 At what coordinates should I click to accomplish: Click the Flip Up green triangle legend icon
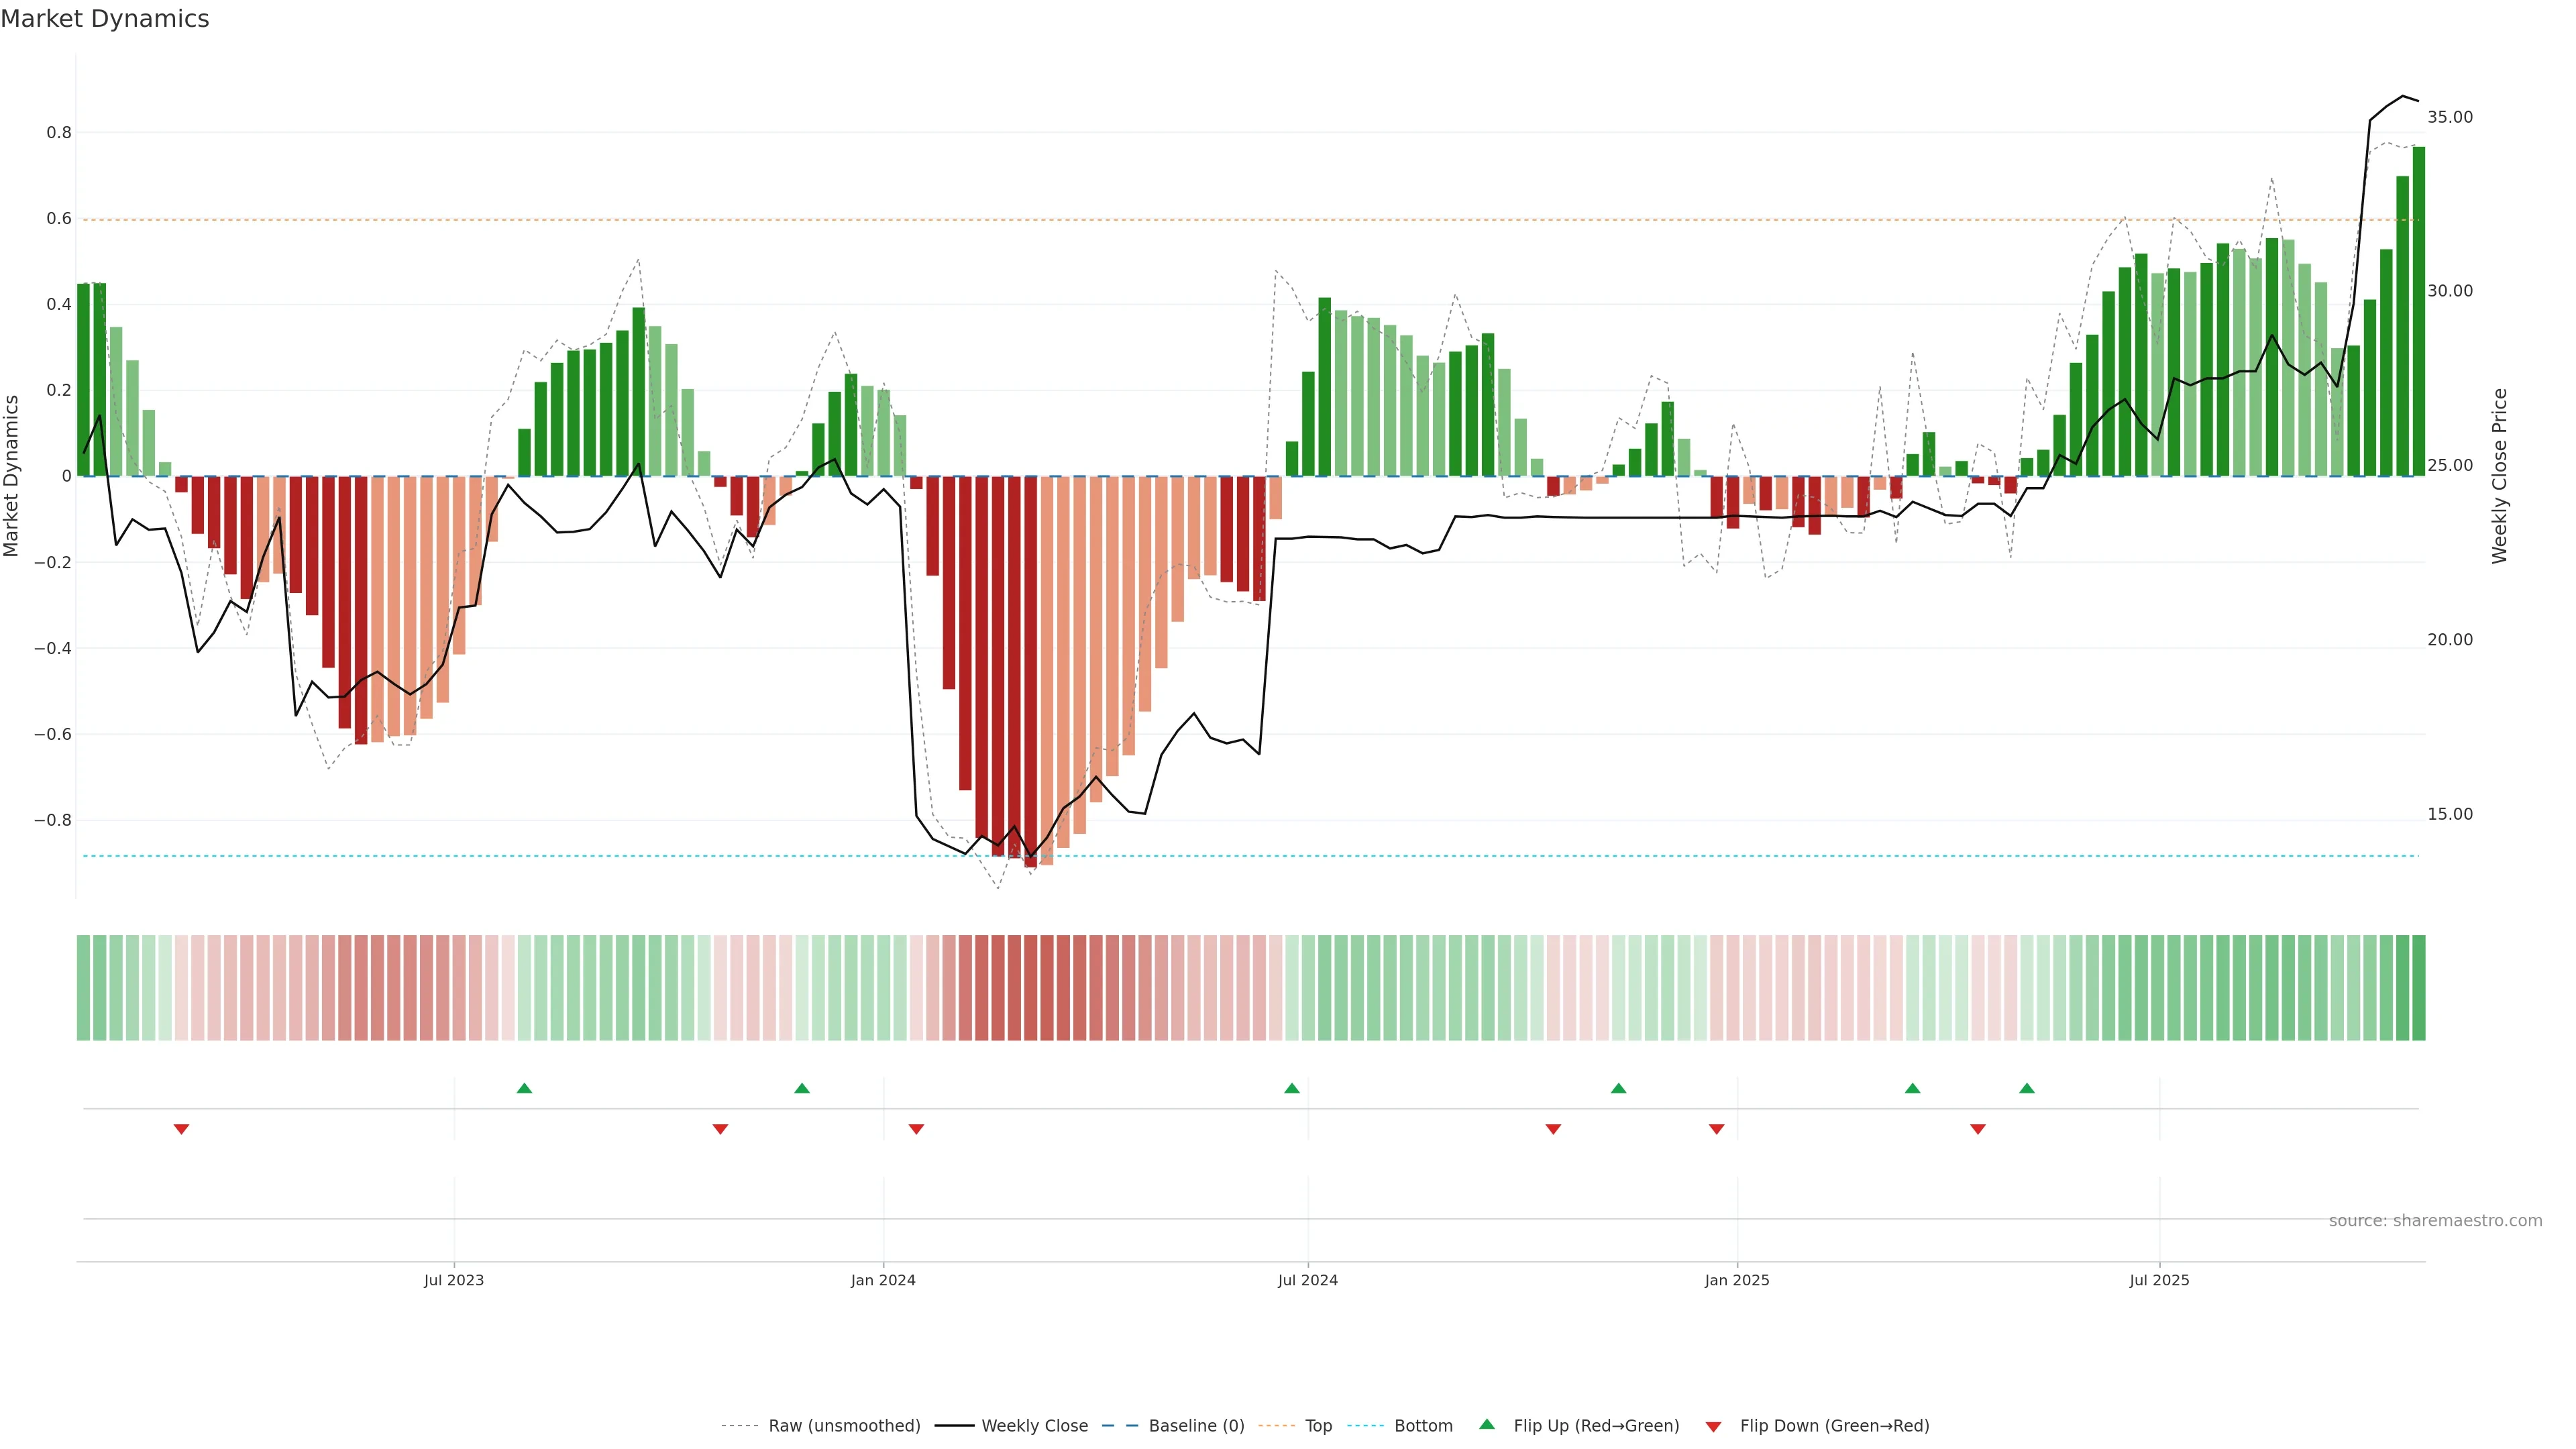(1487, 1424)
